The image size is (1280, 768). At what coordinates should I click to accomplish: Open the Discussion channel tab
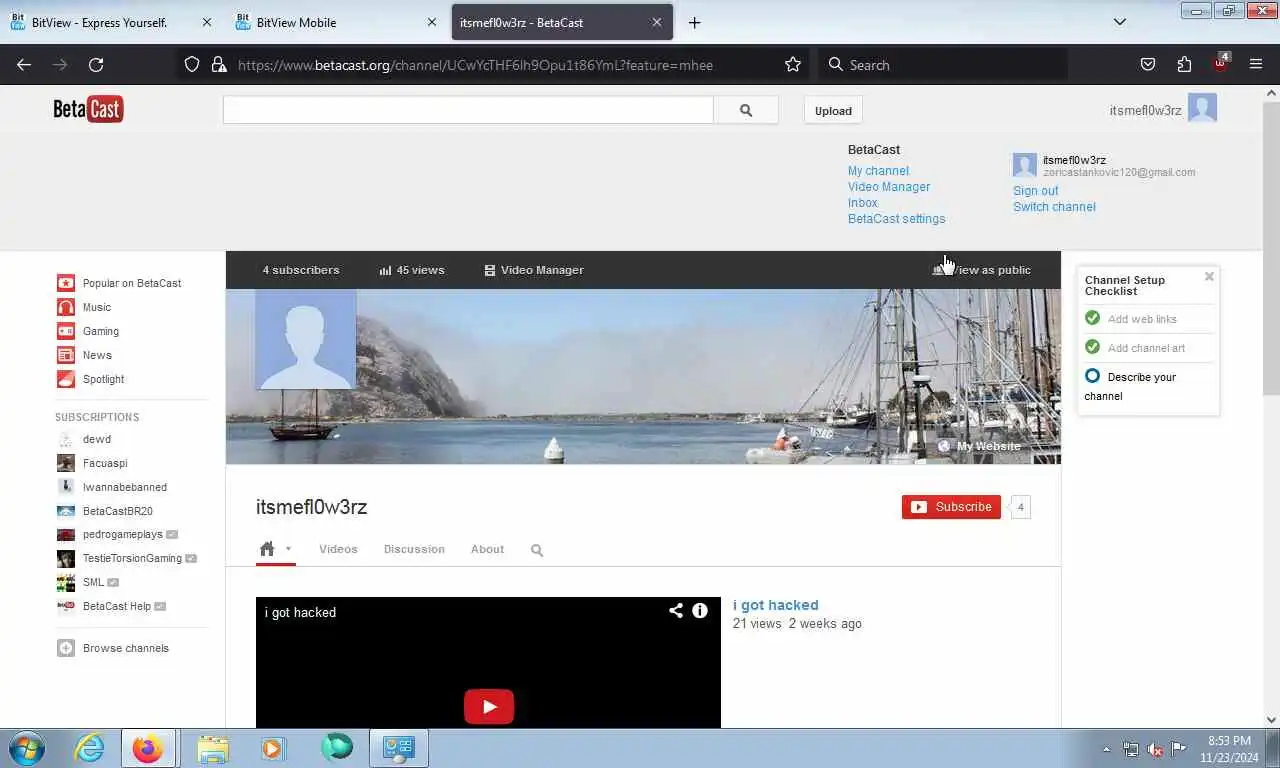(x=414, y=549)
